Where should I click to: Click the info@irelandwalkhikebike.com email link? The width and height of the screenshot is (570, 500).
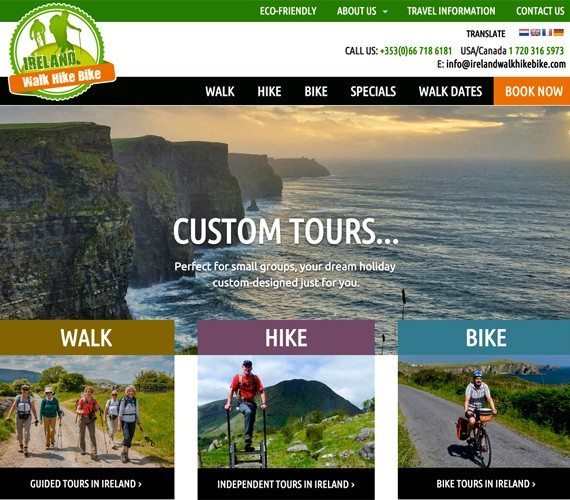pyautogui.click(x=506, y=64)
